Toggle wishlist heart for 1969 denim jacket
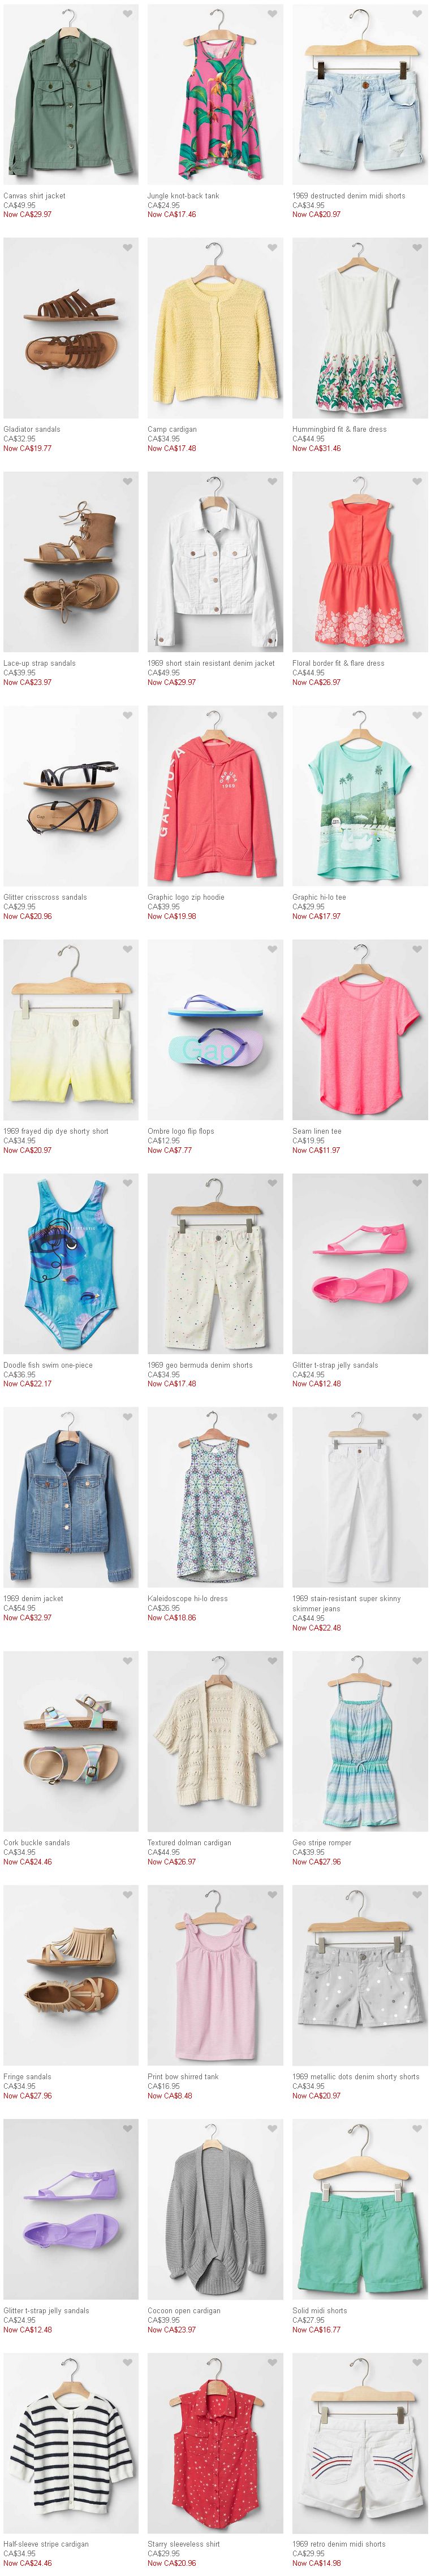 (x=128, y=1417)
